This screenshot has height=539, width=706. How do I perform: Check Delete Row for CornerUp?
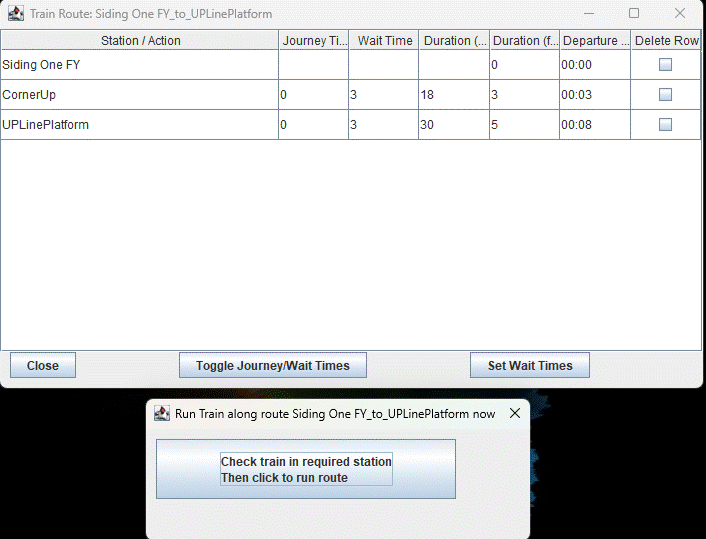[x=665, y=95]
